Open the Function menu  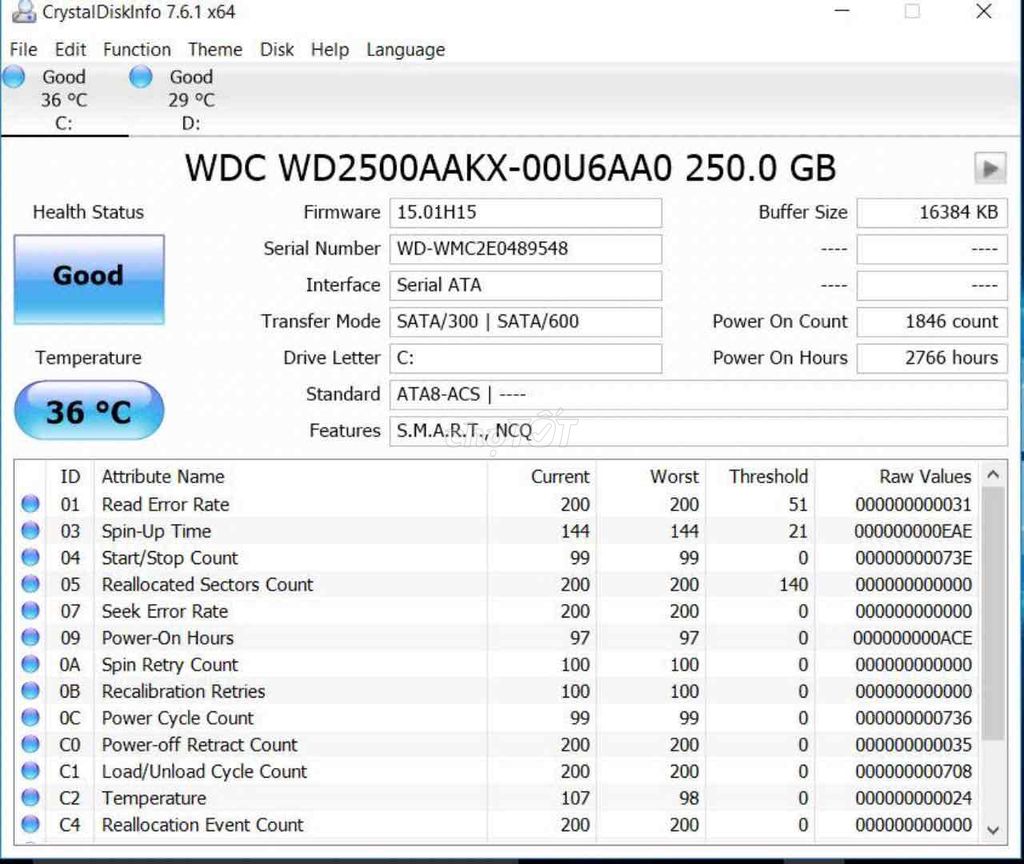pyautogui.click(x=137, y=50)
